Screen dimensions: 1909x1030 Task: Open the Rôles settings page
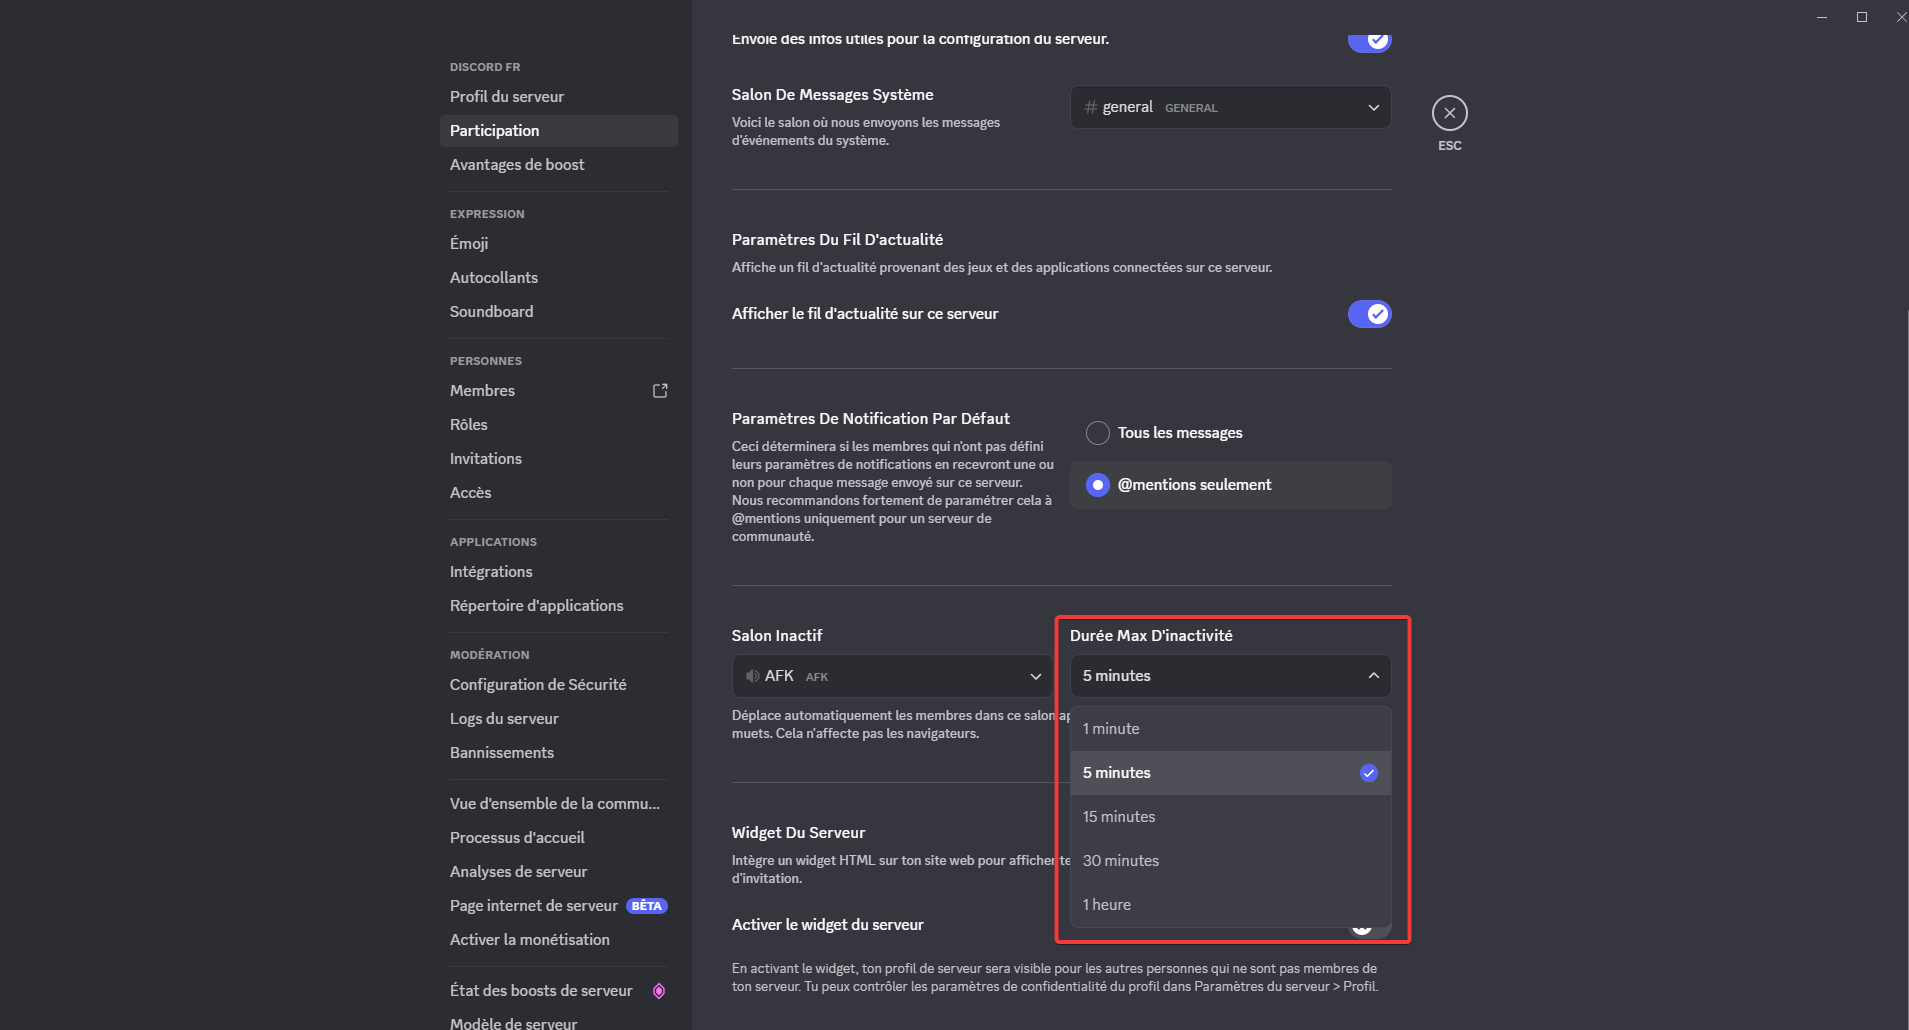coord(469,425)
